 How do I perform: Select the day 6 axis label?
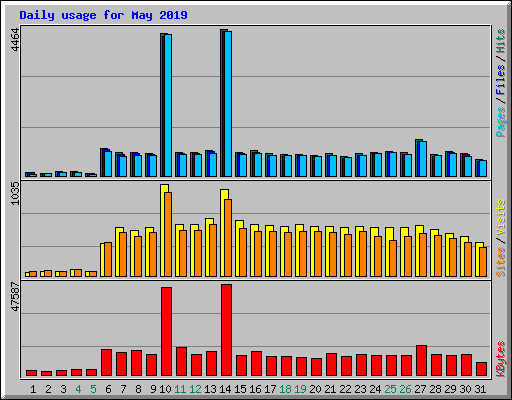click(108, 389)
